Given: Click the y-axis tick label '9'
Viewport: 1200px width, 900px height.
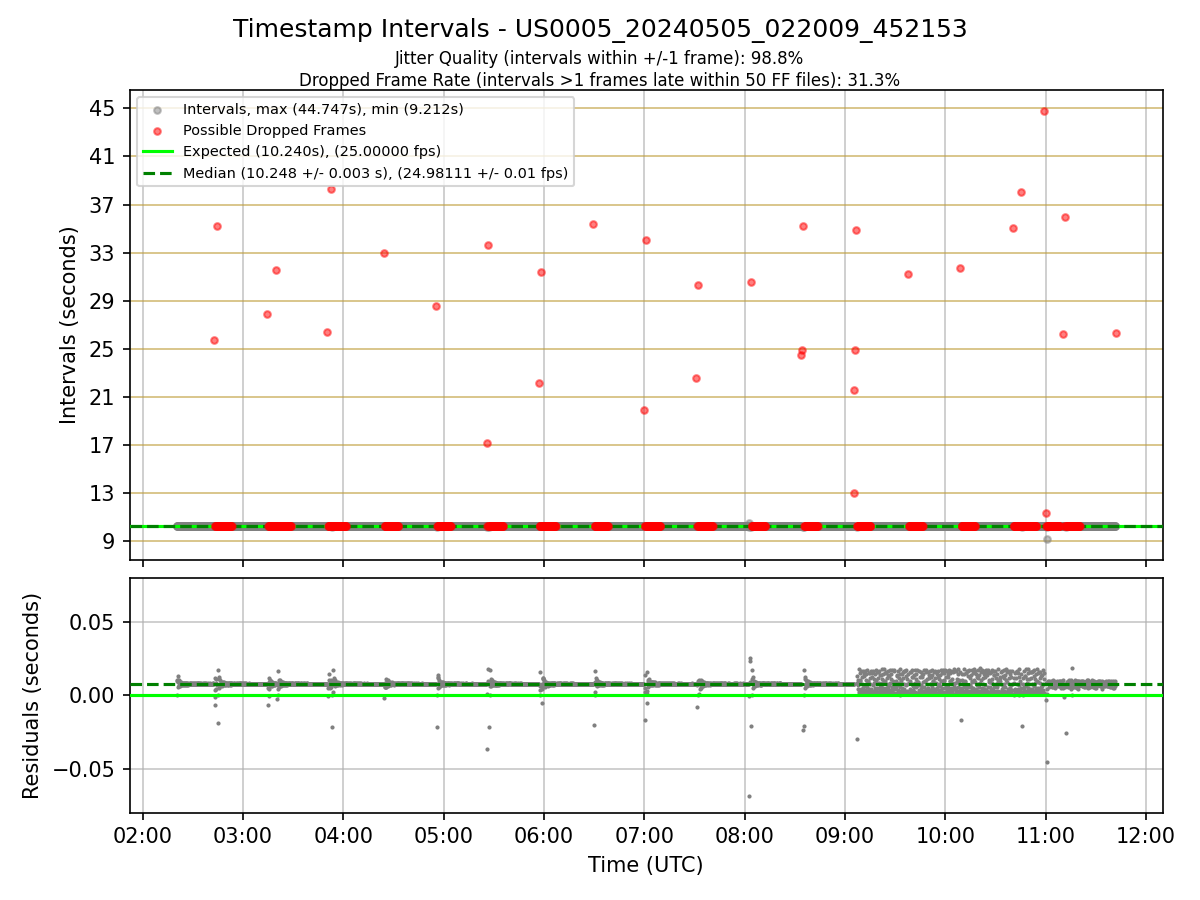Looking at the screenshot, I should click(110, 541).
